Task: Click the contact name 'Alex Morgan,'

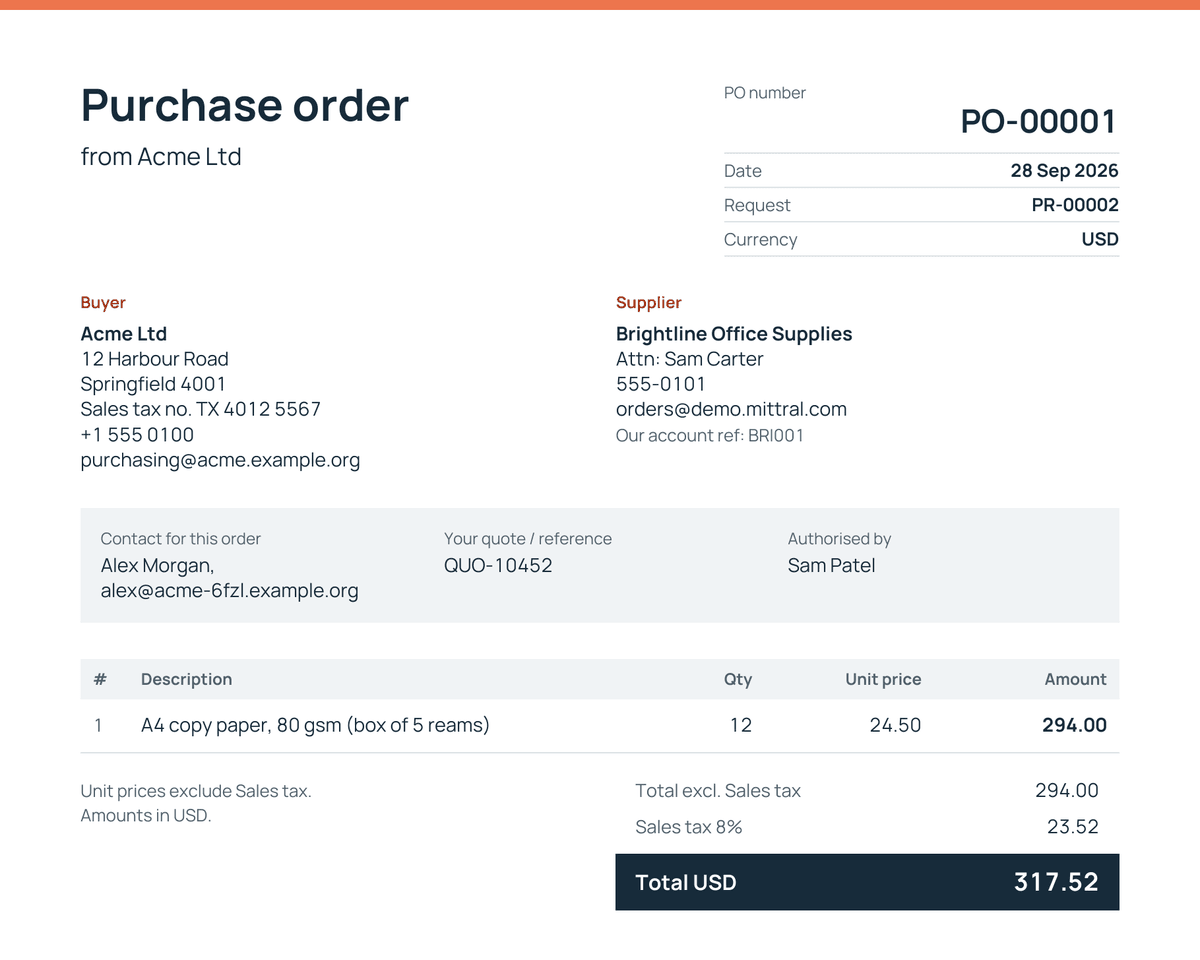Action: pyautogui.click(x=158, y=566)
